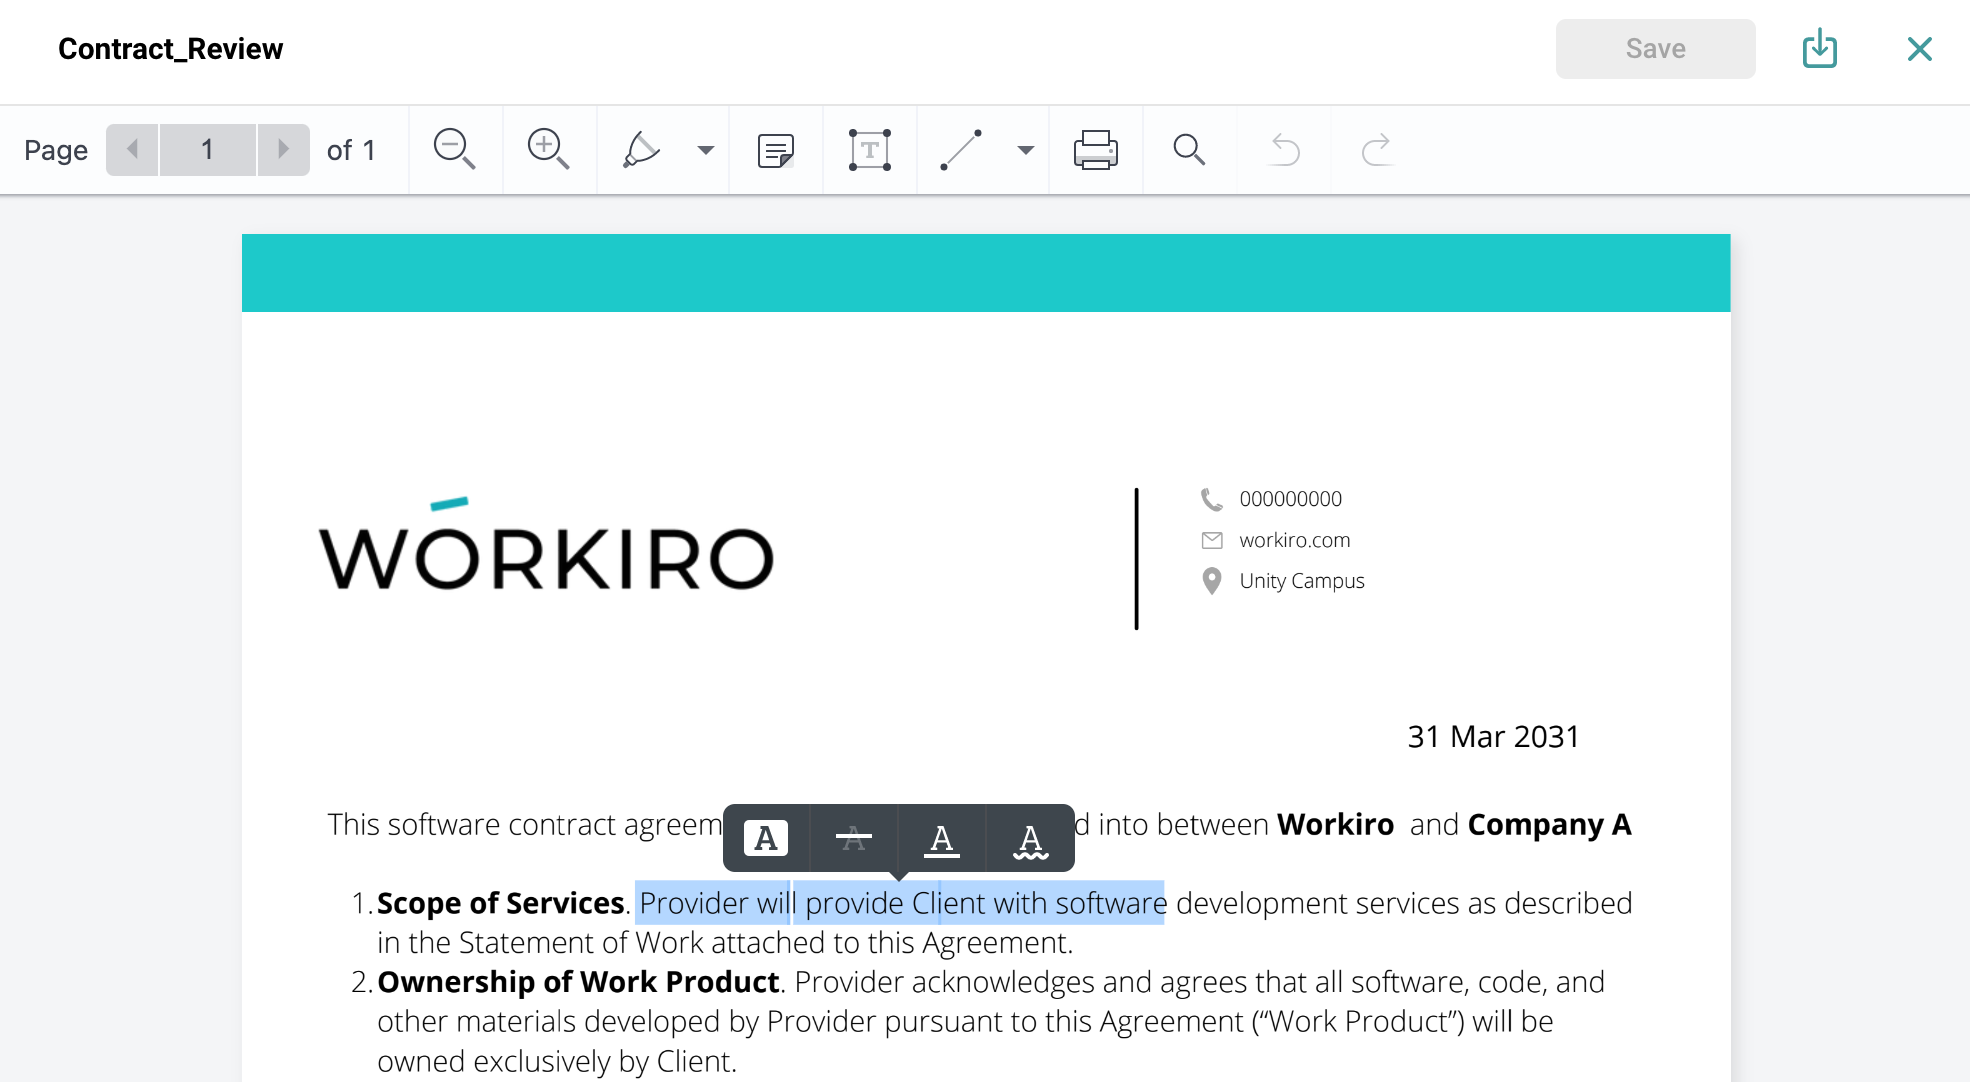The height and width of the screenshot is (1082, 1970).
Task: Click the page number input field
Action: click(x=207, y=149)
